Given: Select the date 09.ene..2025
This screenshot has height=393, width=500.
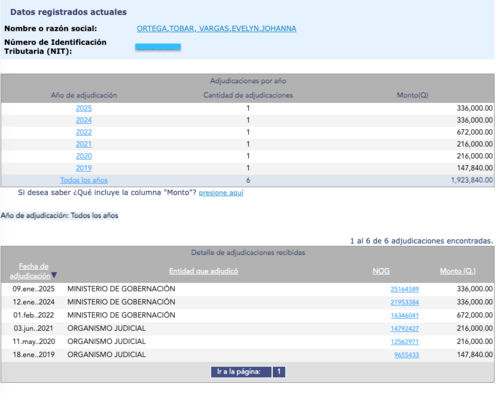Looking at the screenshot, I should [34, 289].
